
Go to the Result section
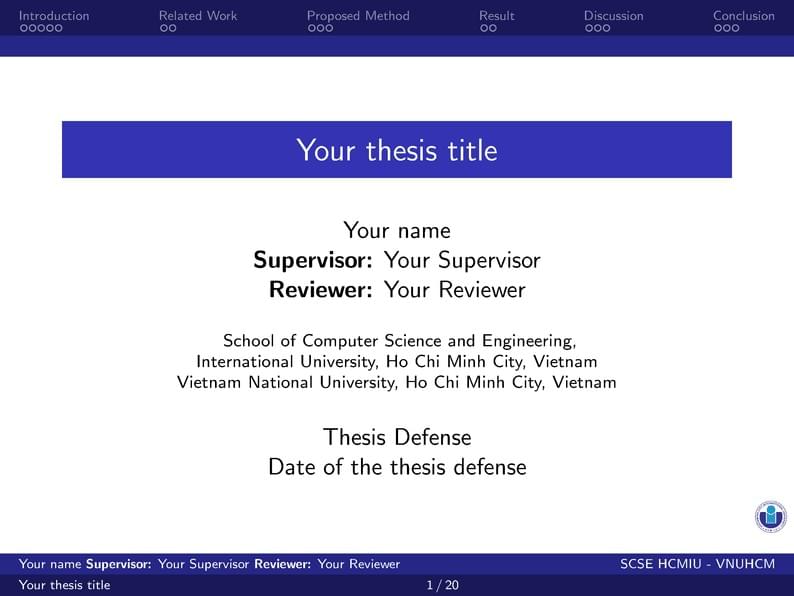pyautogui.click(x=497, y=15)
